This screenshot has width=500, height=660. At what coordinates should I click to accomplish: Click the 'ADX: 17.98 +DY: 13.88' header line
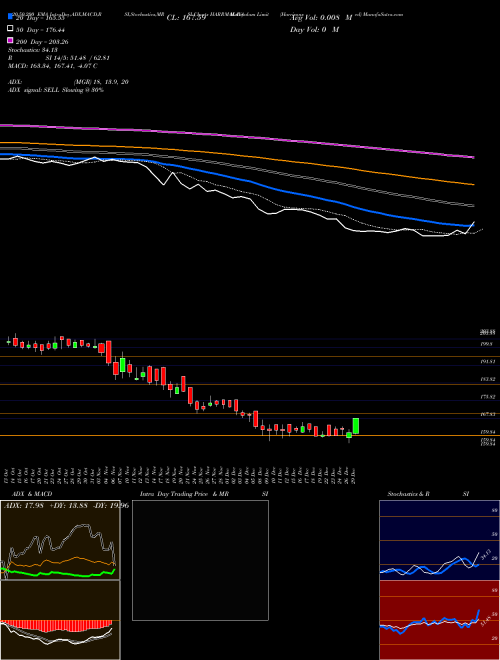65,506
